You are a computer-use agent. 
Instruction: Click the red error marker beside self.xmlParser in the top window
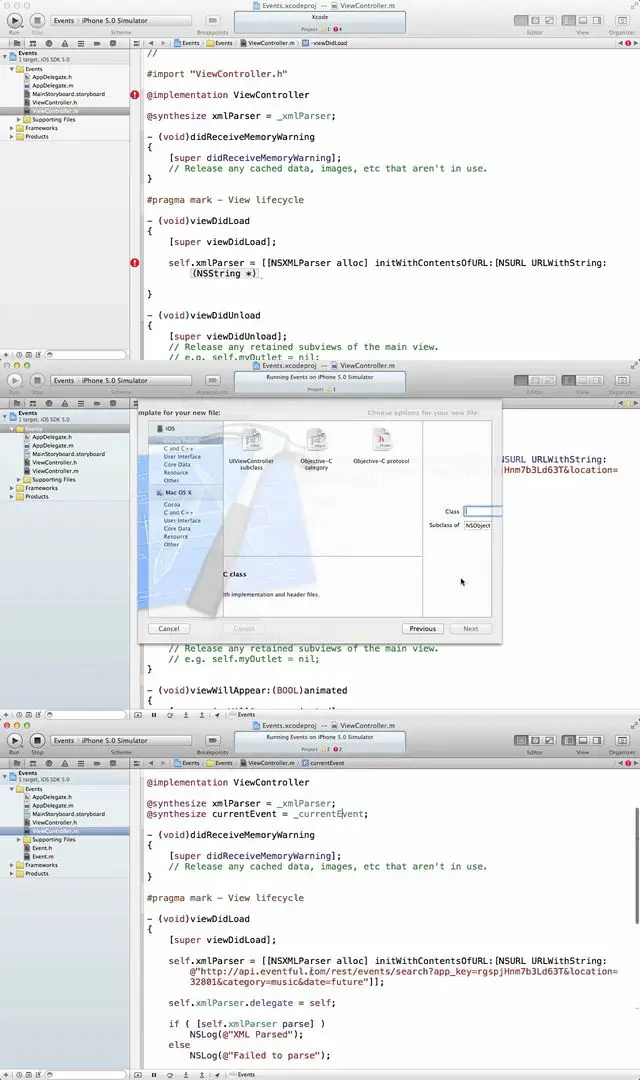(135, 262)
